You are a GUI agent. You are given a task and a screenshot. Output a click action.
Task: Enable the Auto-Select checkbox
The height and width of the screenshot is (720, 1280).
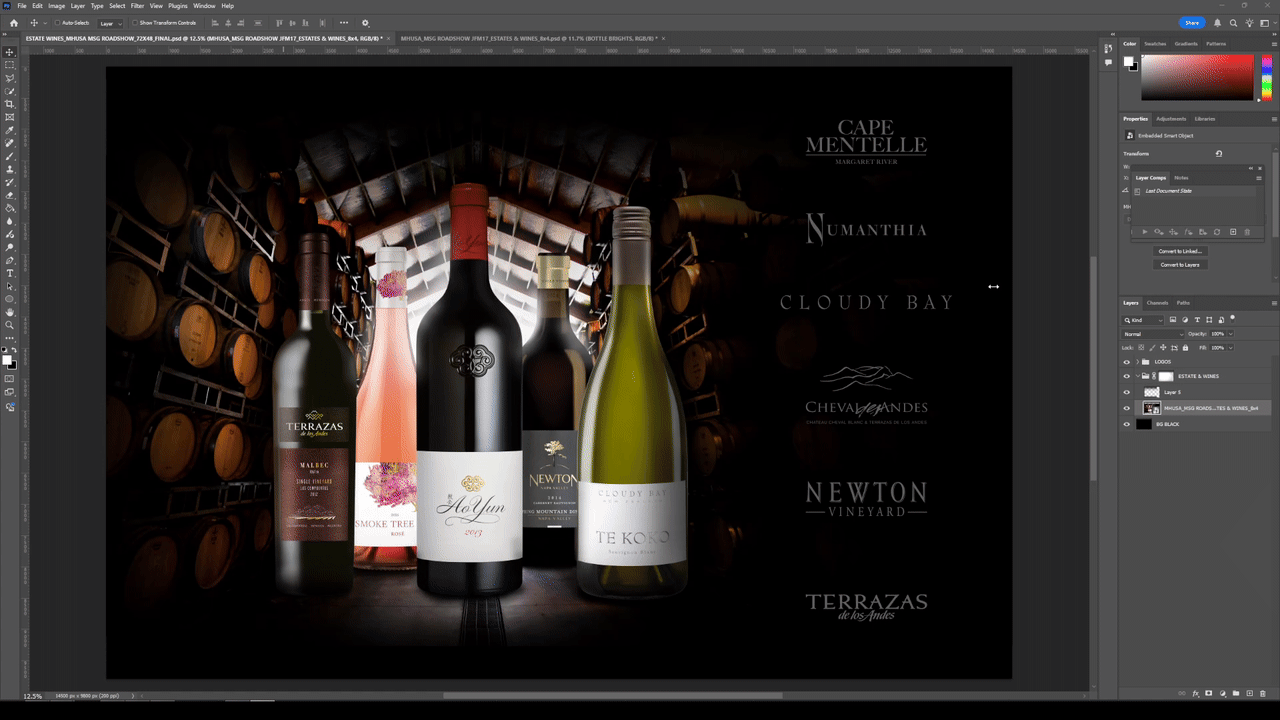(x=58, y=22)
